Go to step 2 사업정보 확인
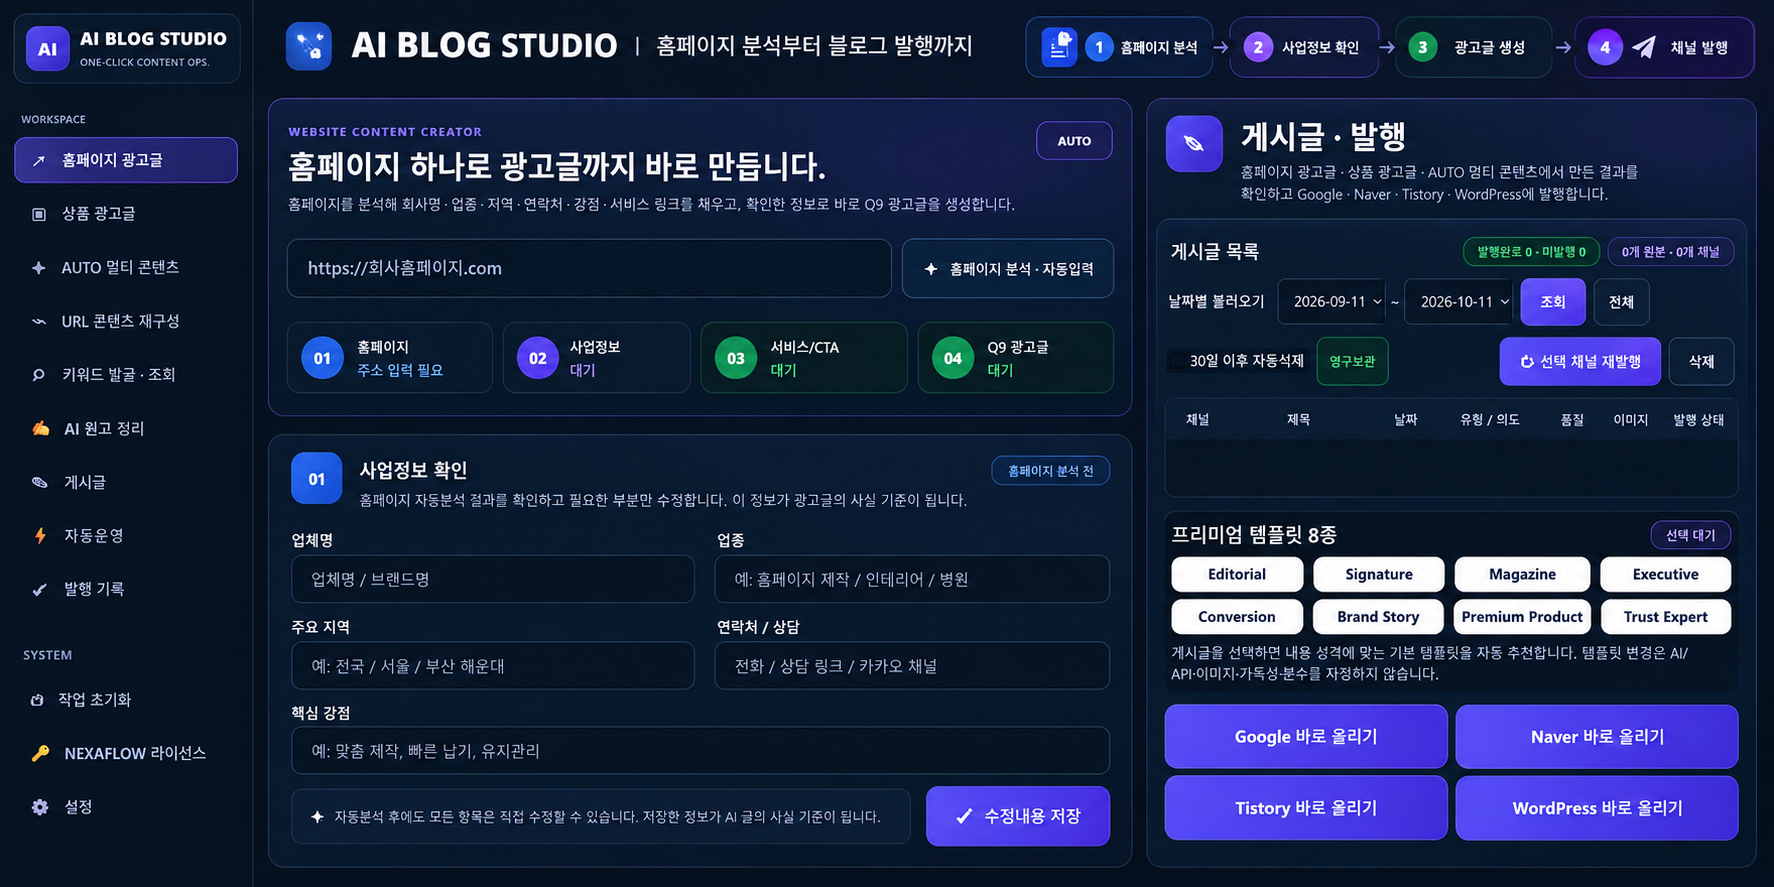The height and width of the screenshot is (887, 1774). pos(1304,47)
